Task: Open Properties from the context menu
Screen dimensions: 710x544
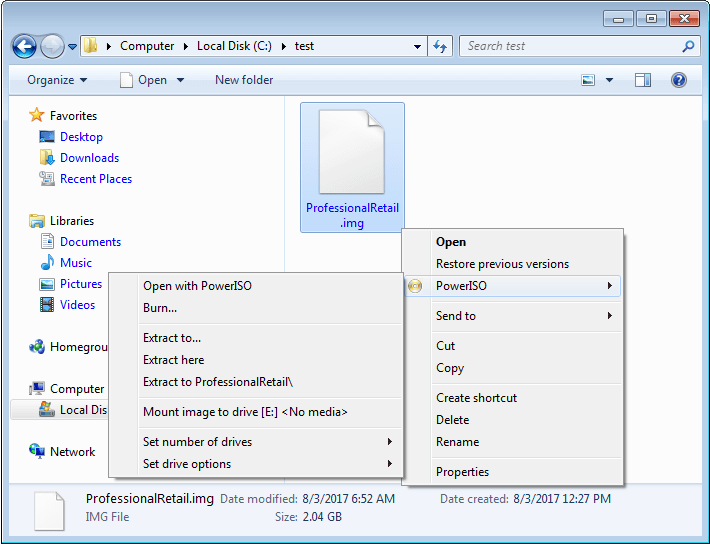Action: point(513,472)
